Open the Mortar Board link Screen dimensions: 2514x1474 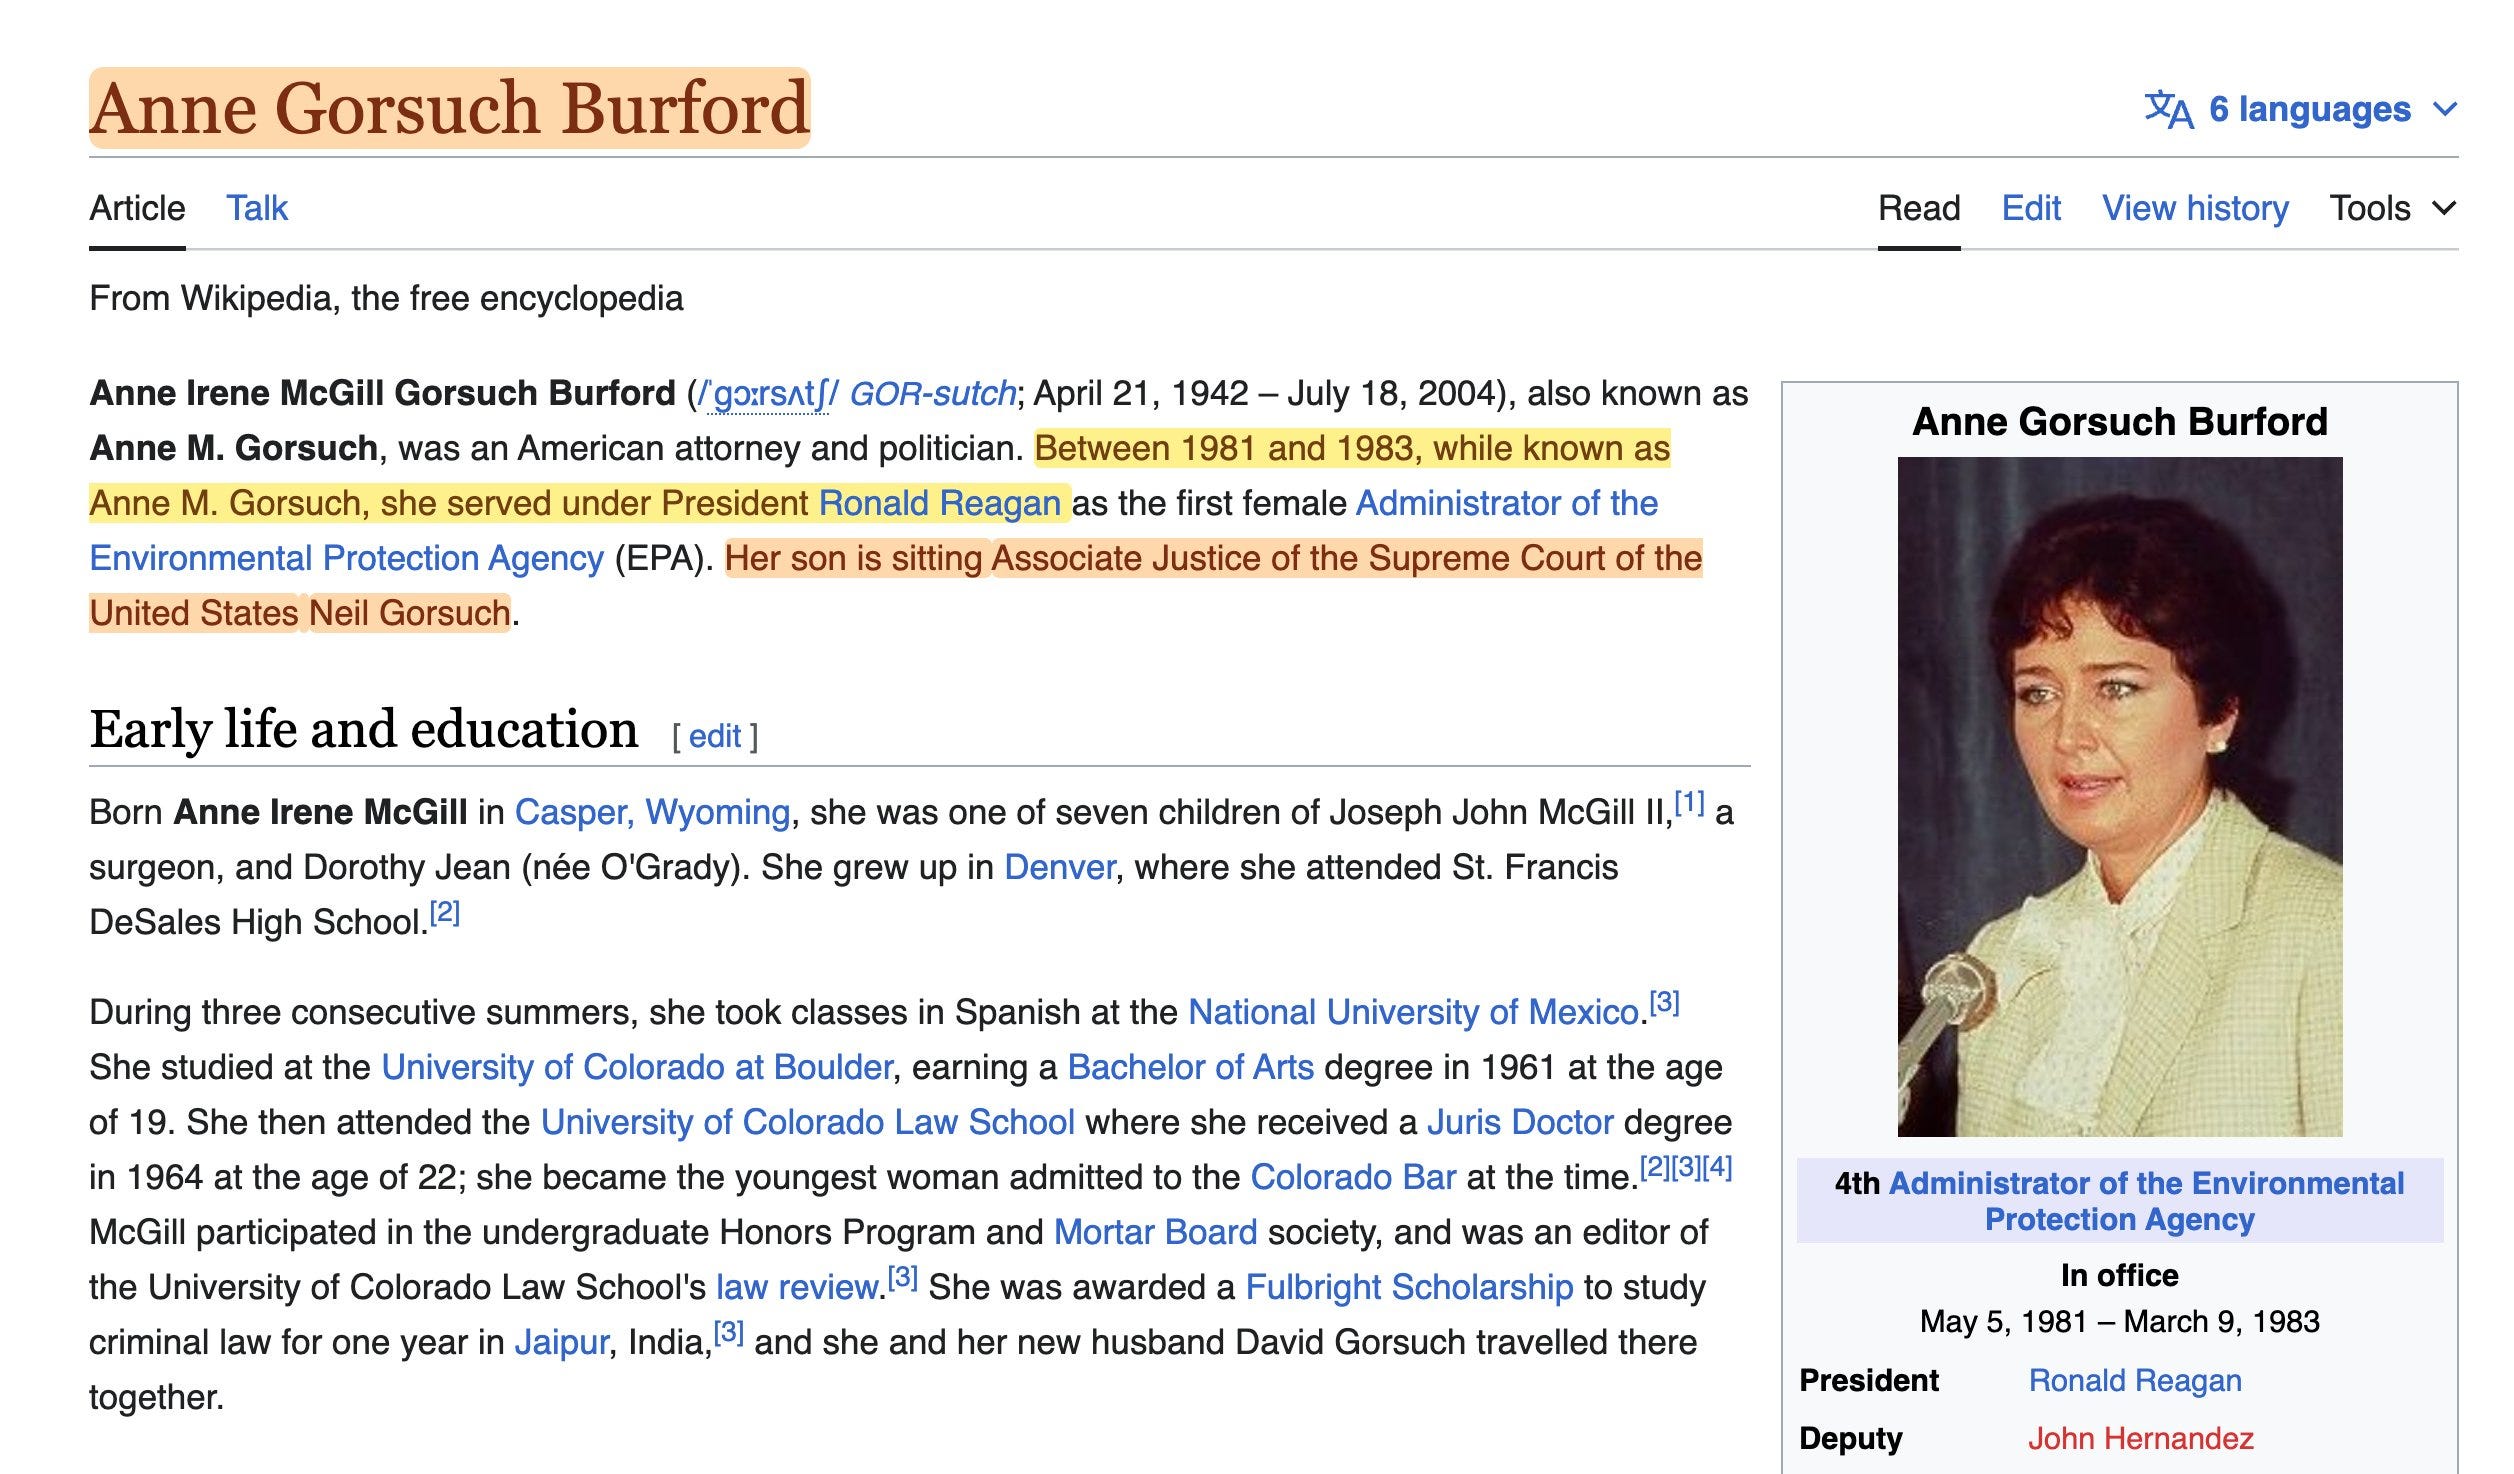coord(1155,1232)
